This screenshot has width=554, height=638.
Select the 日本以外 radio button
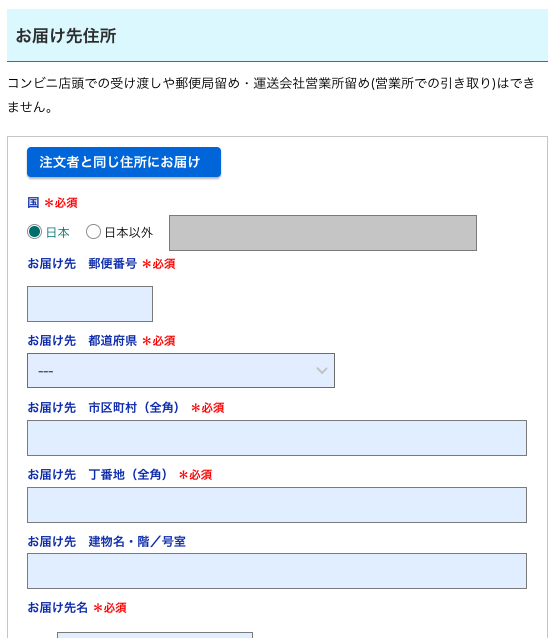(x=93, y=232)
